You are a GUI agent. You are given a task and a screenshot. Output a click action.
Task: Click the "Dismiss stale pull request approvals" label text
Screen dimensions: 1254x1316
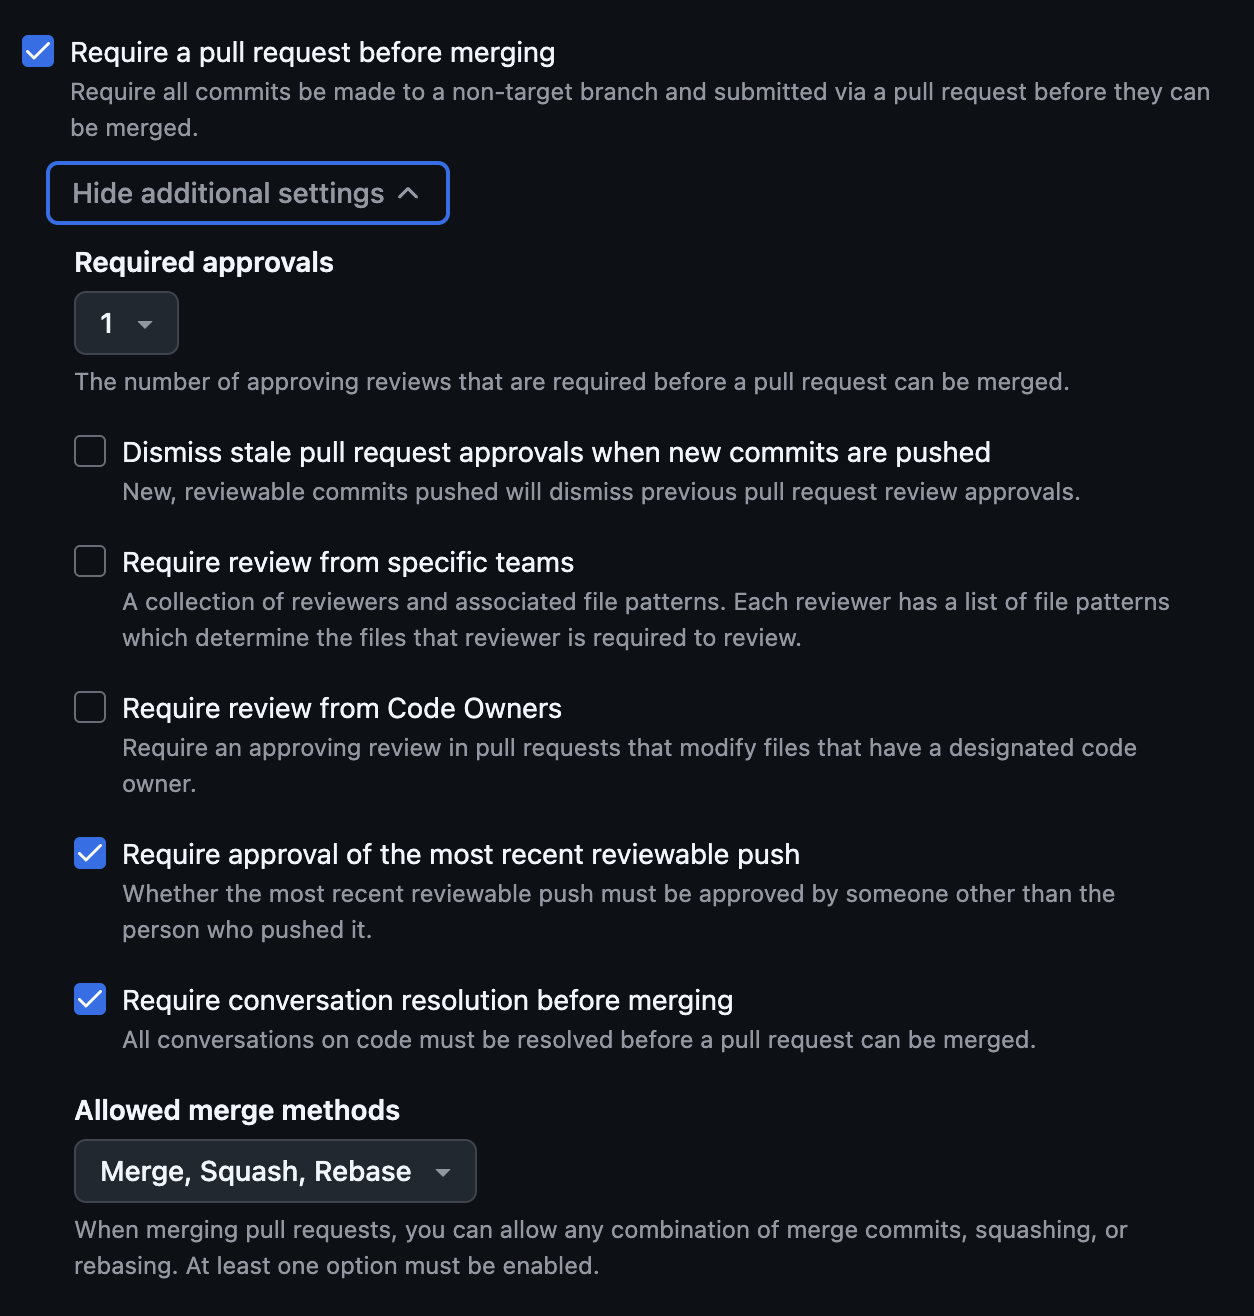coord(556,452)
